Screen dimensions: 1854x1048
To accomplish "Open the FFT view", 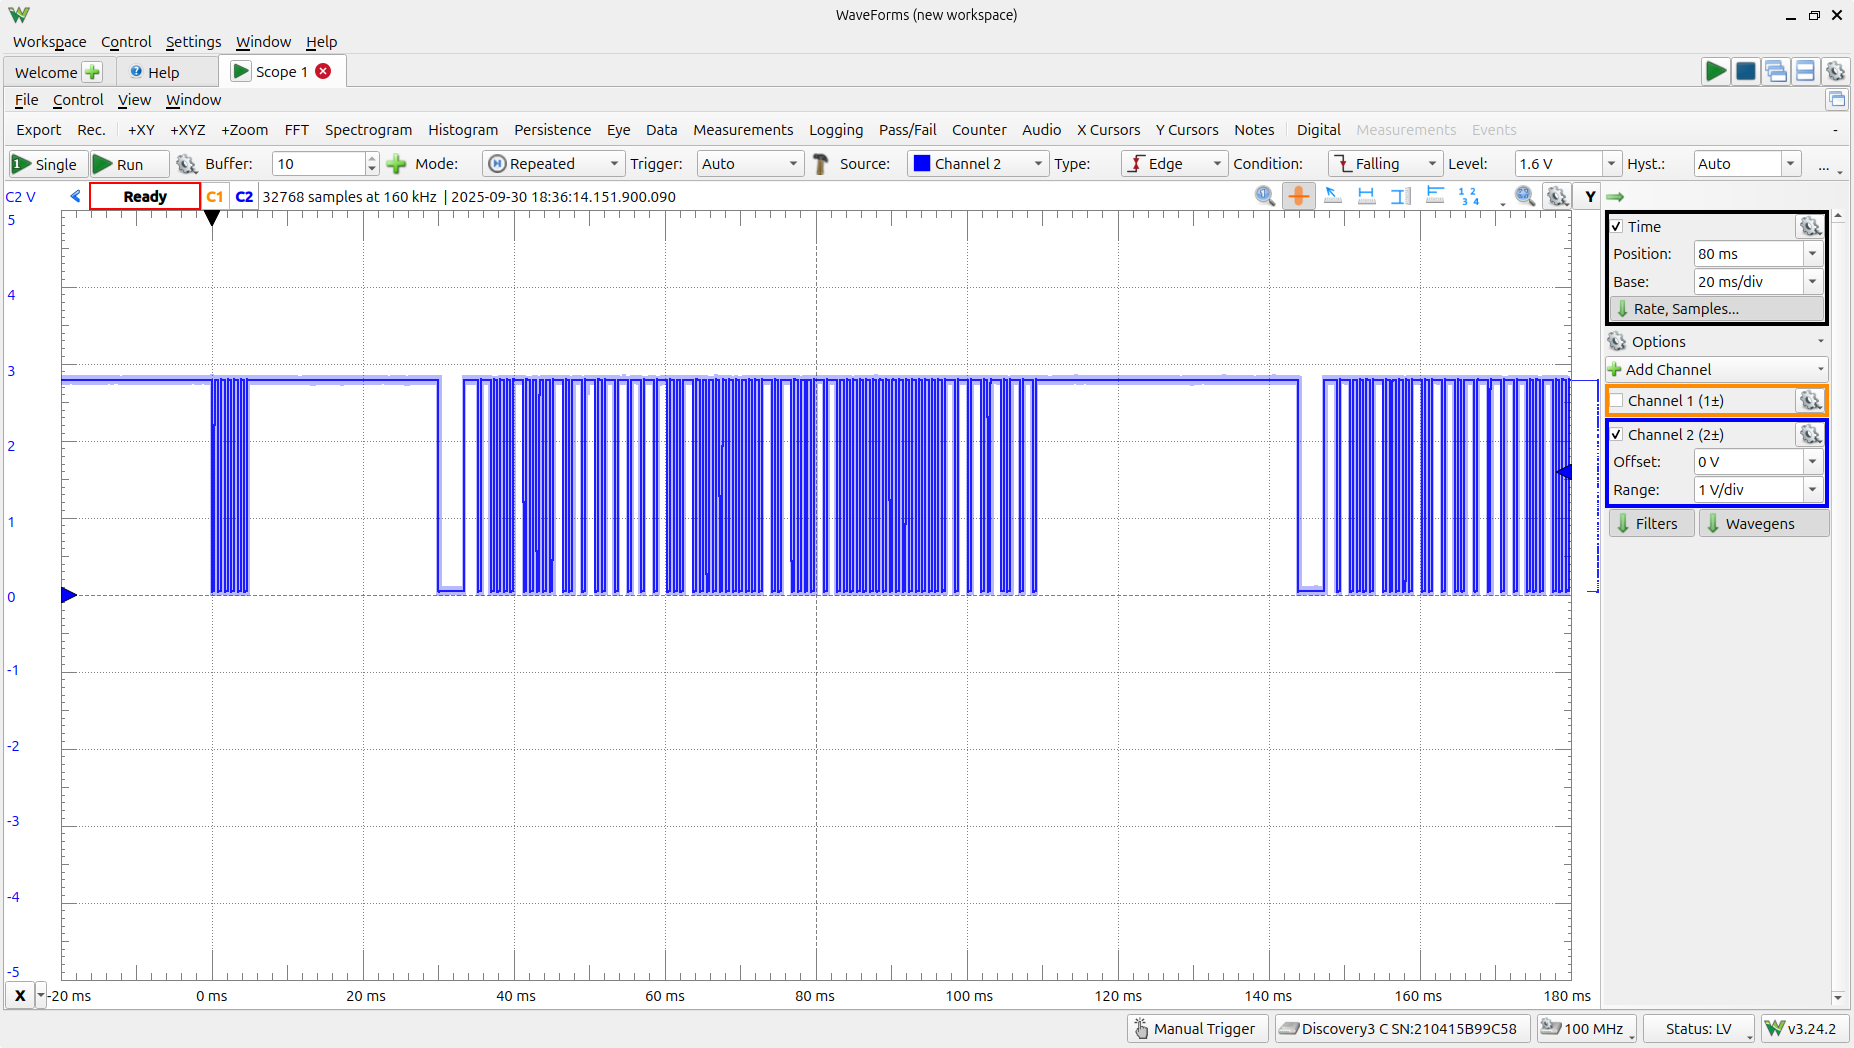I will [296, 130].
